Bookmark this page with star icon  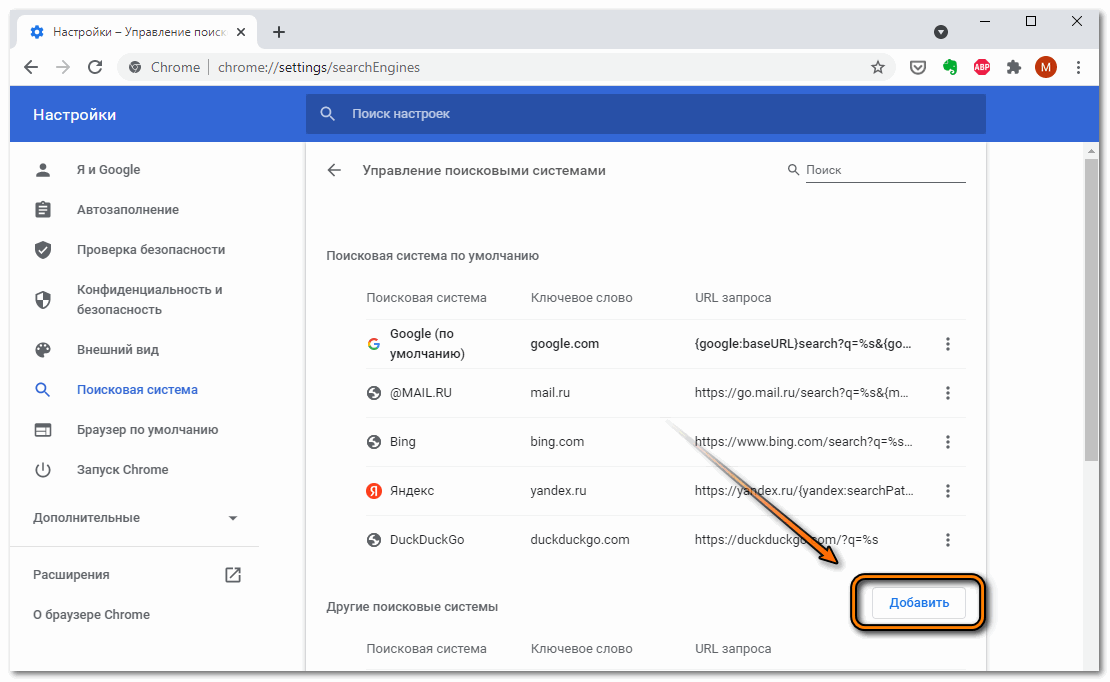(x=878, y=67)
